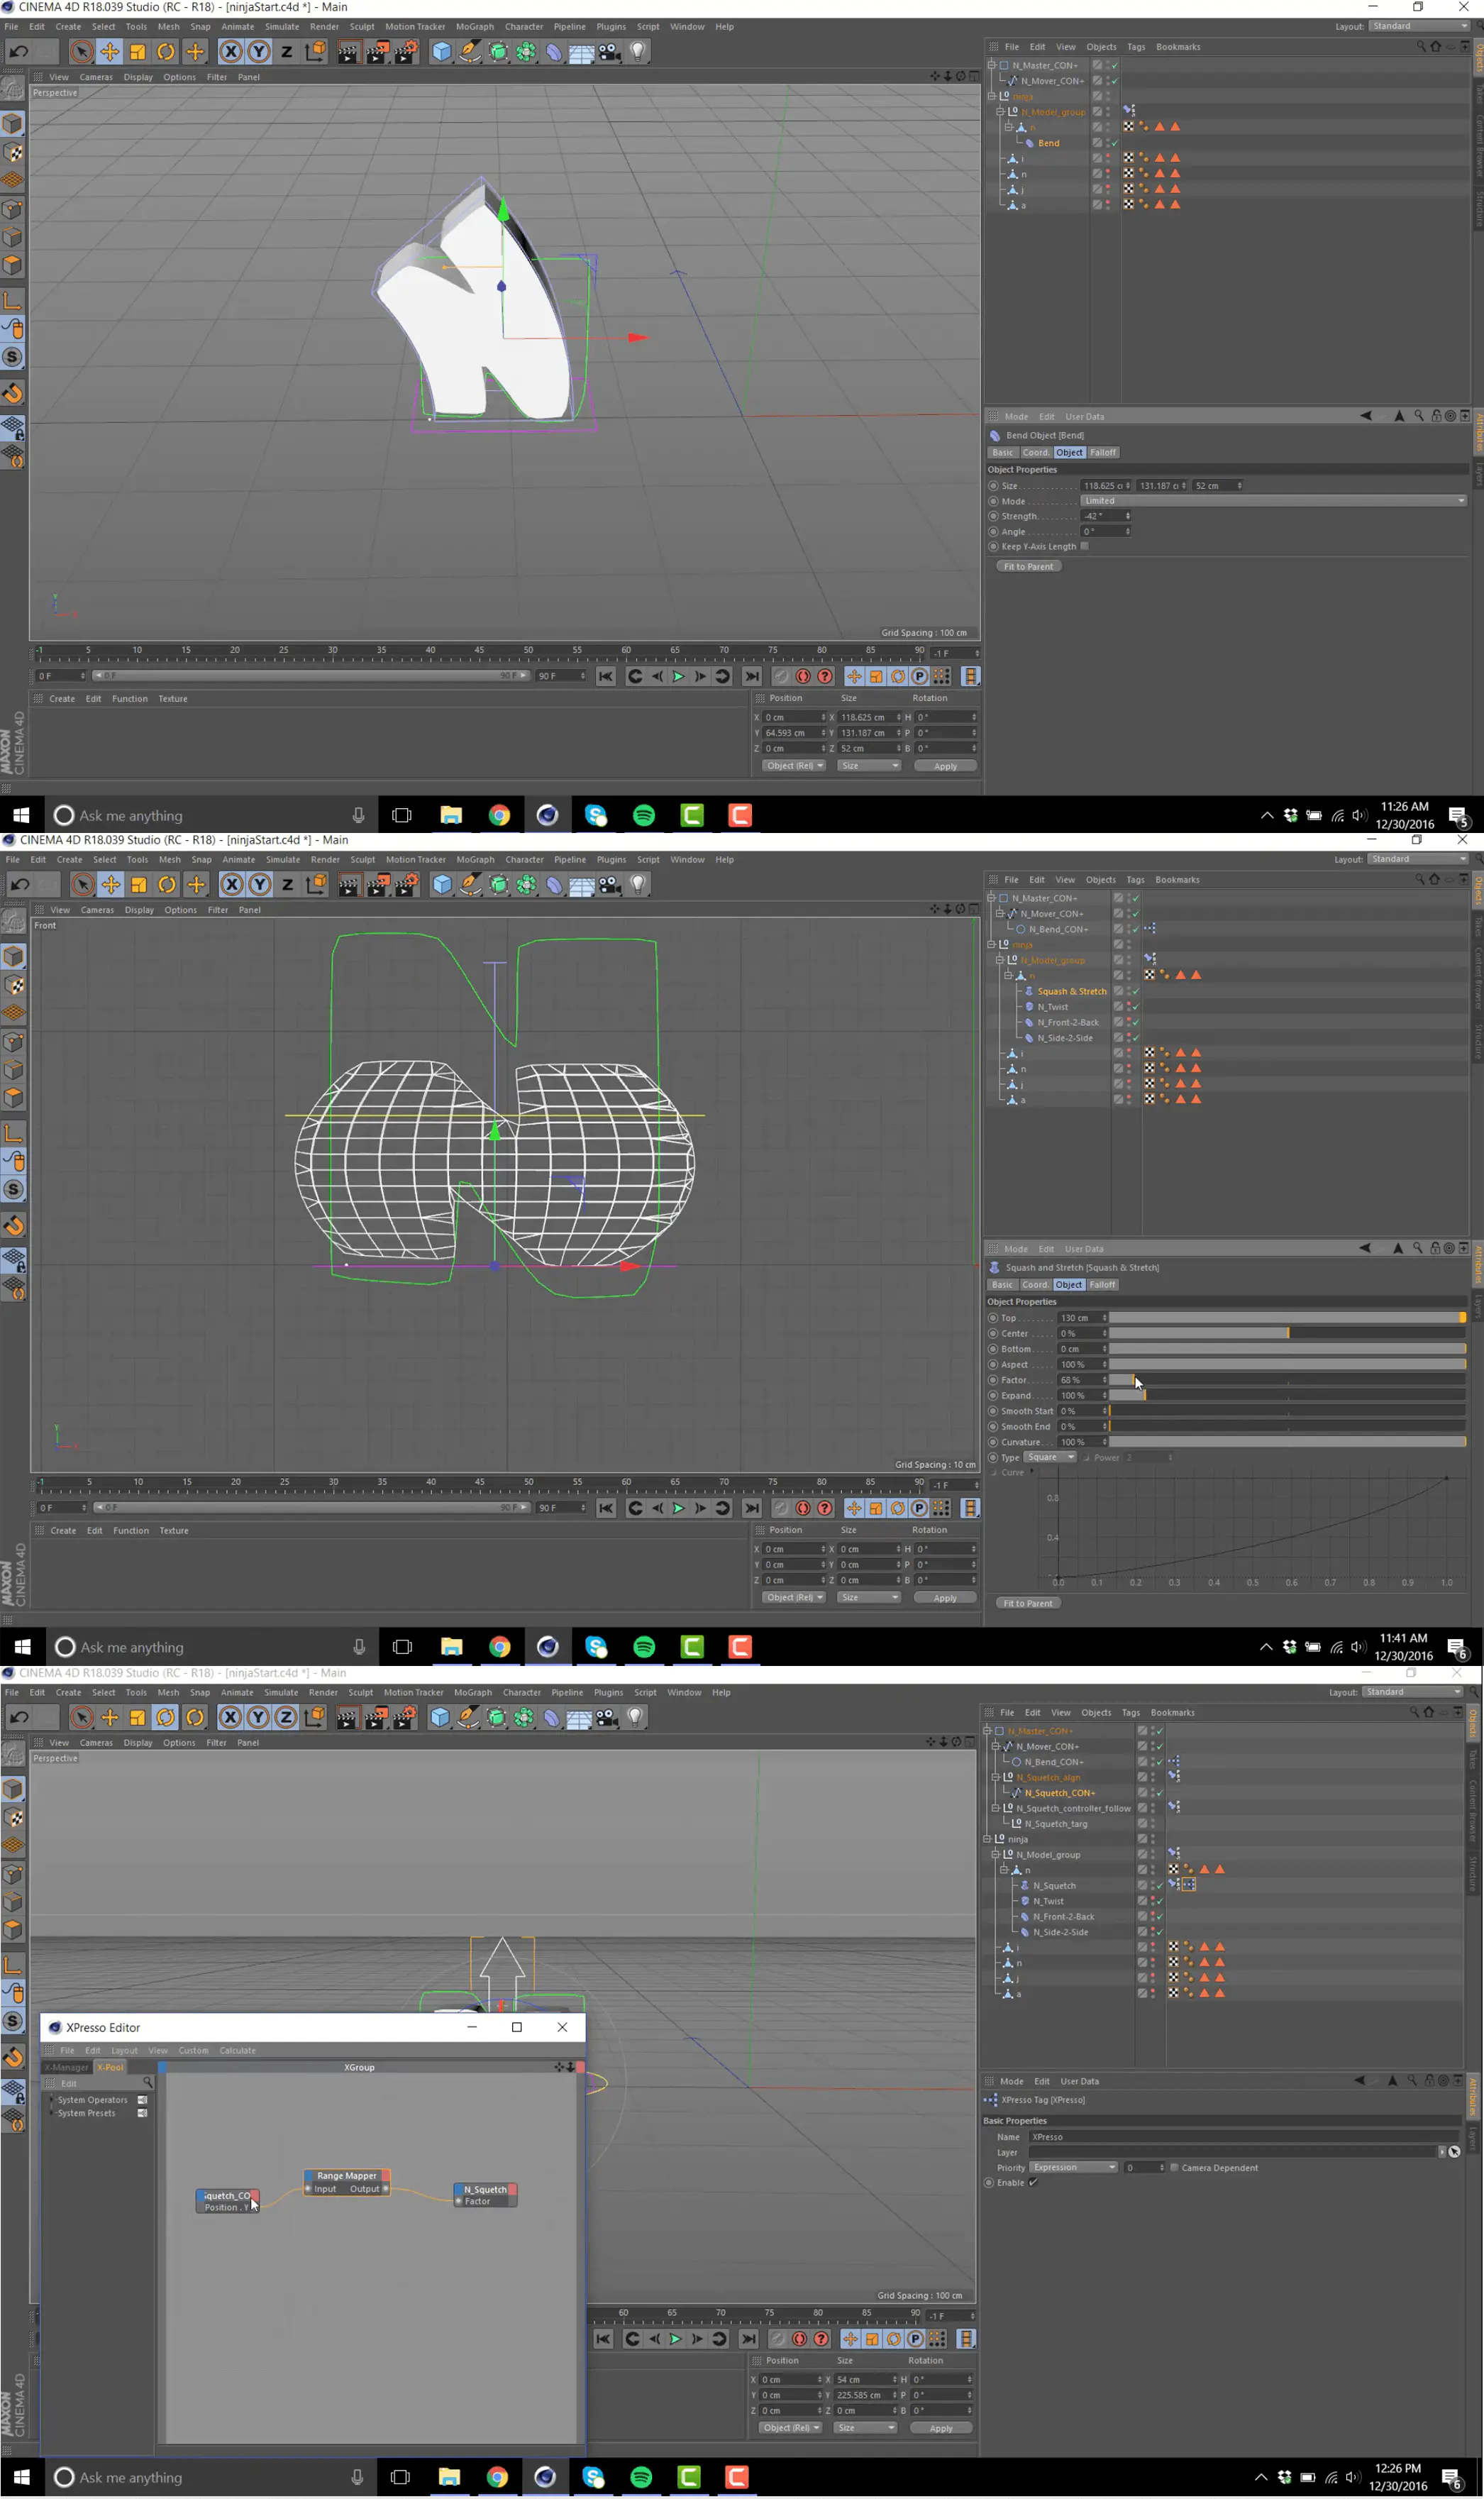Screen dimensions: 1484x2499
Task: Select the Scale tool in the Front-view window
Action: tap(139, 885)
